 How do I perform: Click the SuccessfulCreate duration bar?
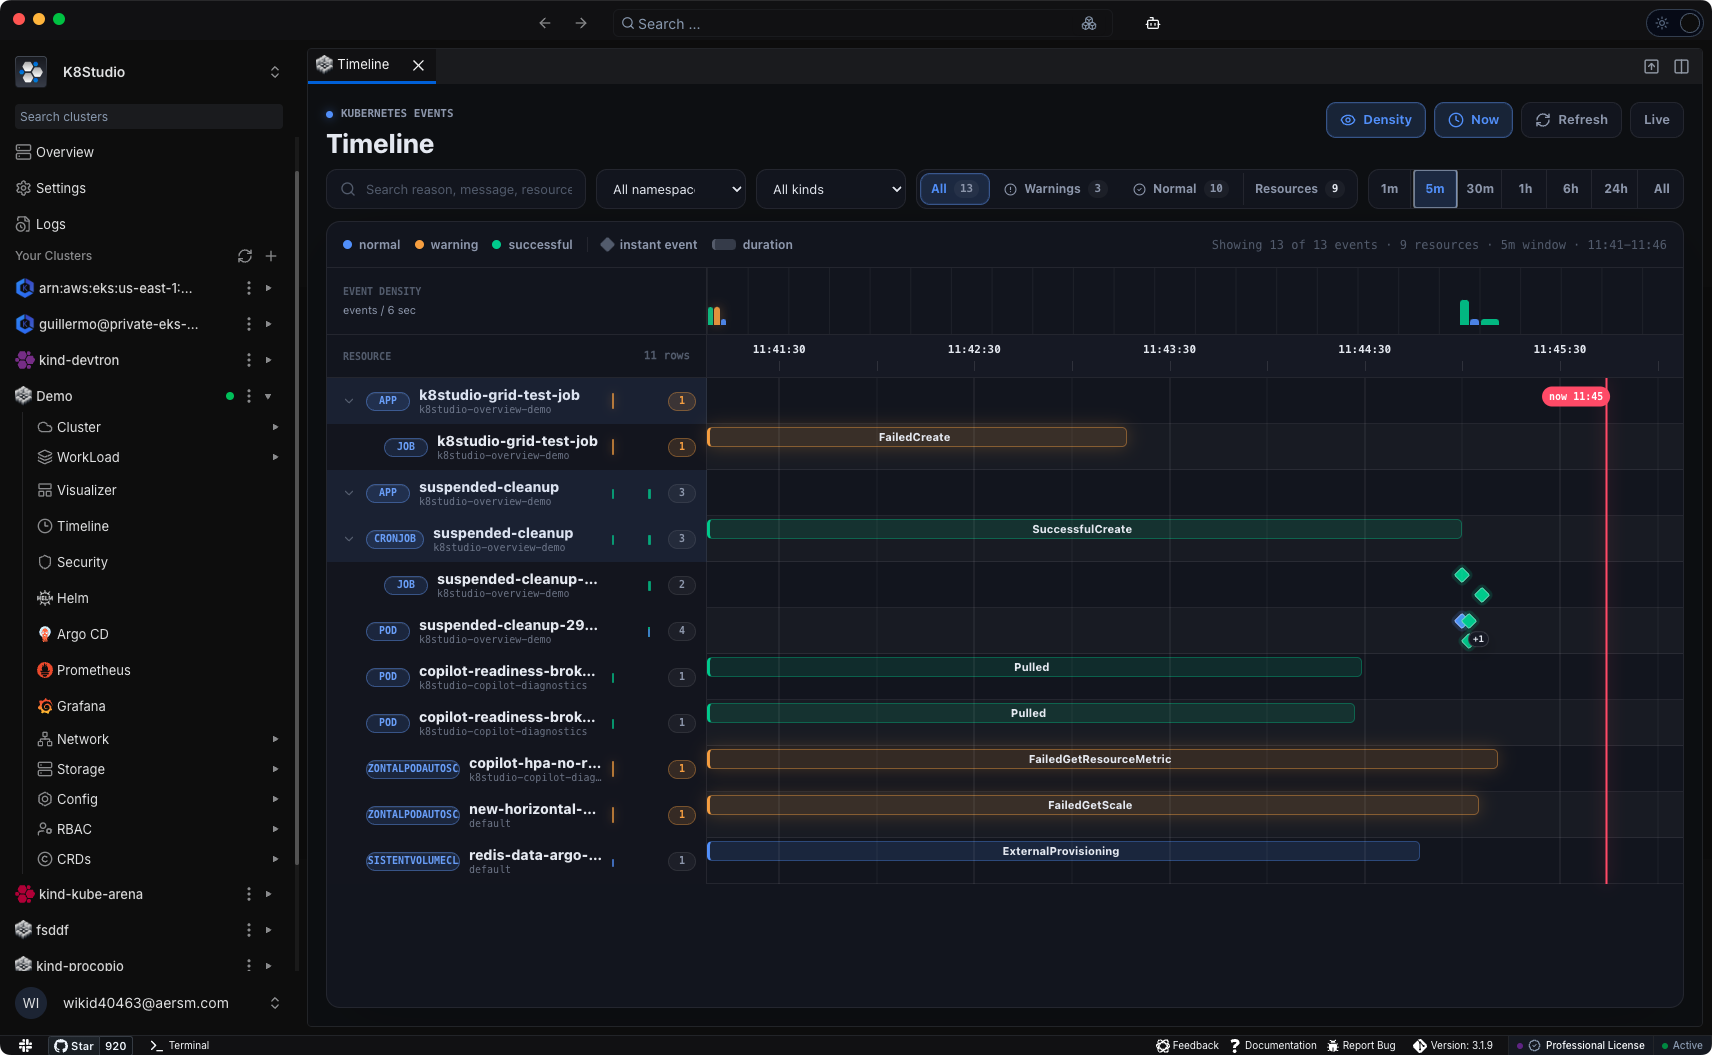(1084, 529)
